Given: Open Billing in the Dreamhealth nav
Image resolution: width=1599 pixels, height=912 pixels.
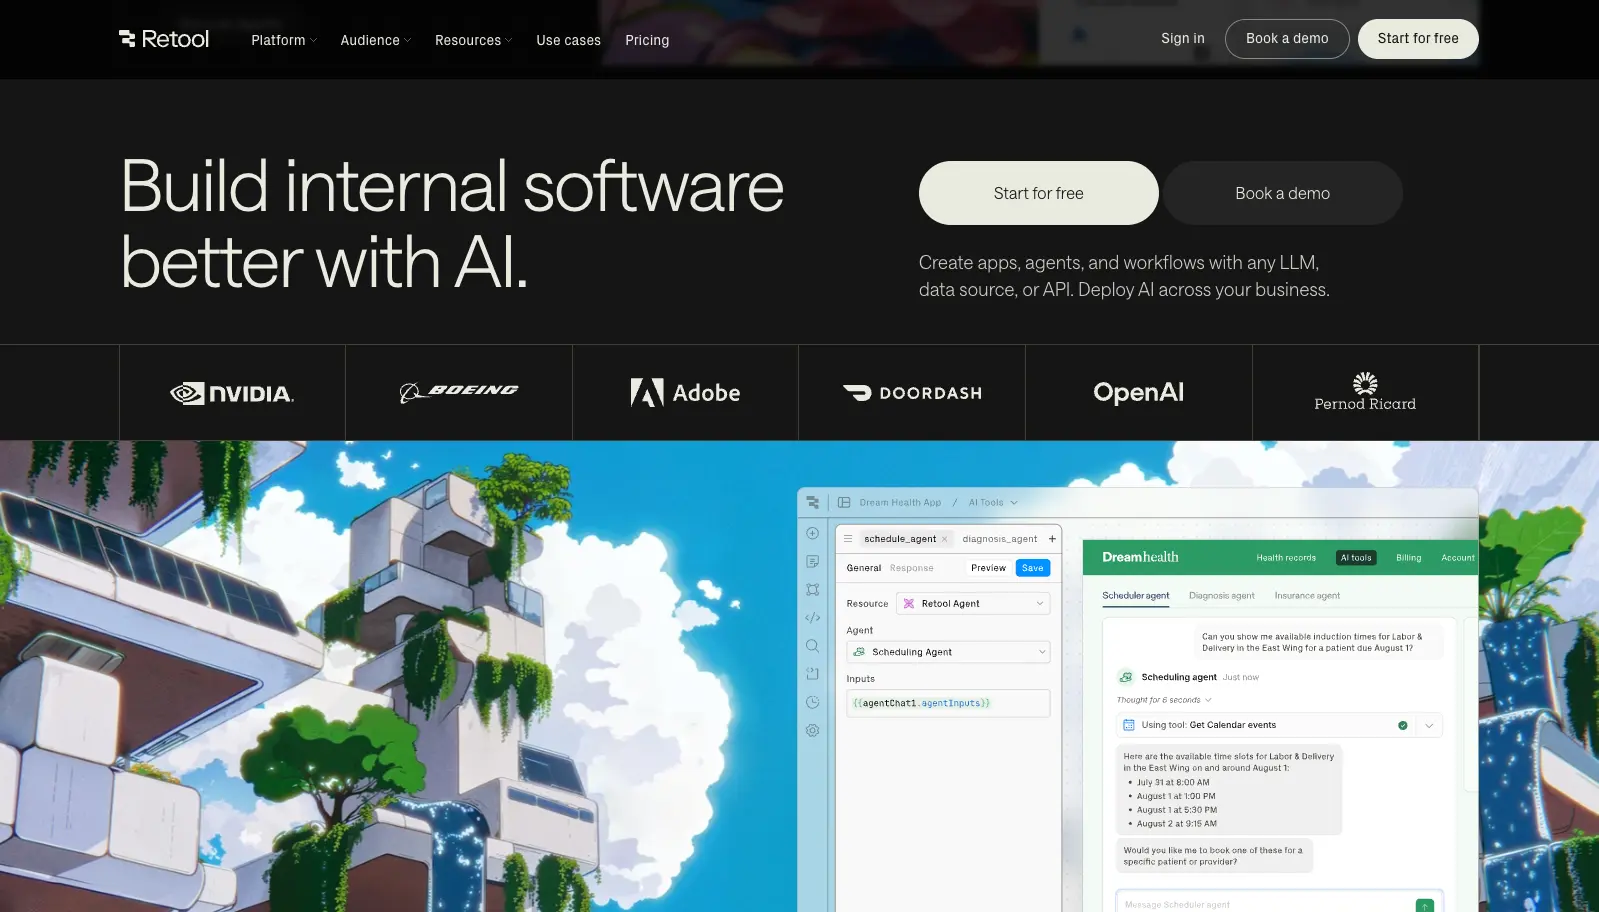Looking at the screenshot, I should tap(1408, 558).
